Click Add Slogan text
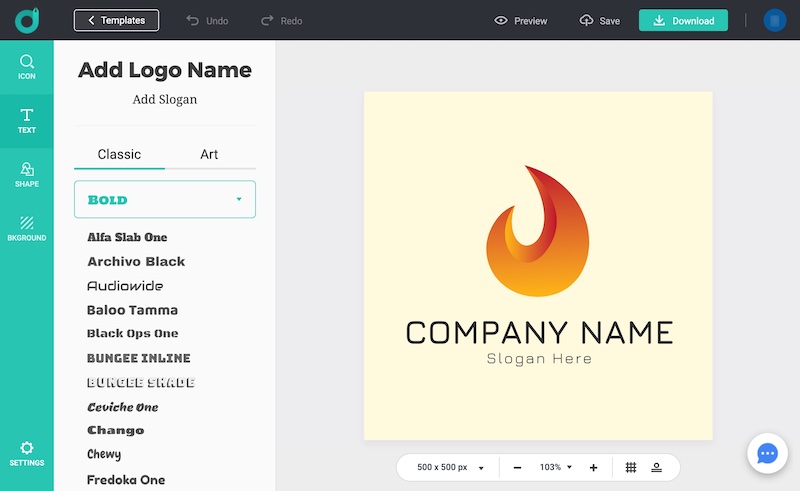Viewport: 800px width, 491px height. (165, 99)
